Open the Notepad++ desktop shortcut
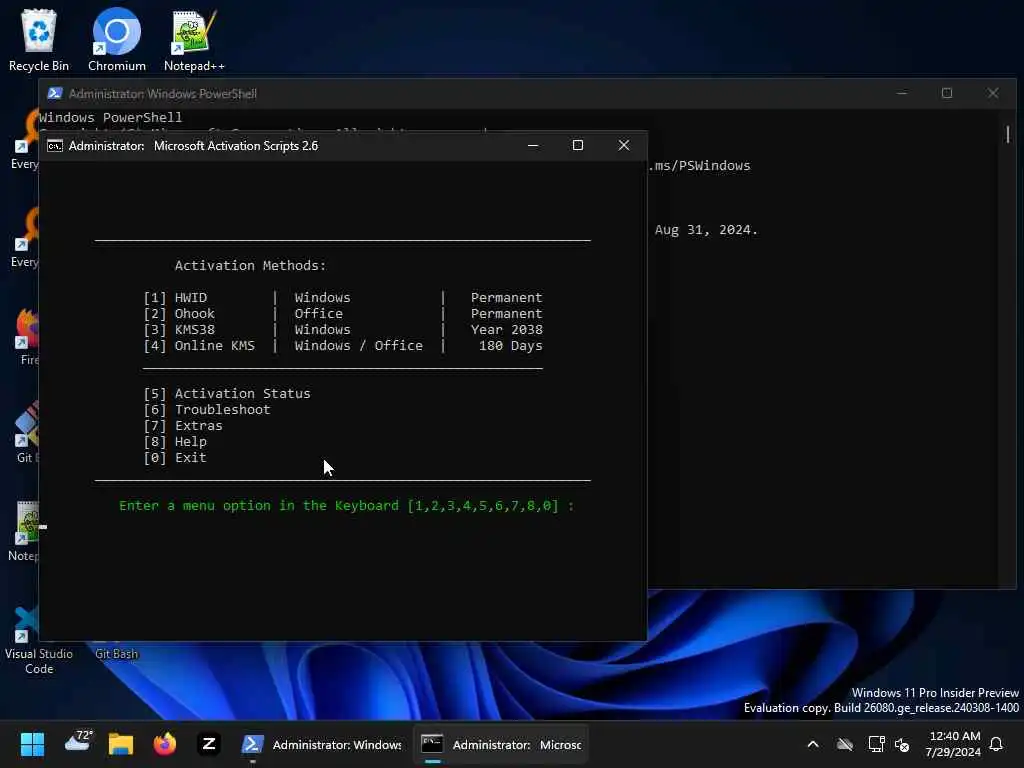 point(194,40)
